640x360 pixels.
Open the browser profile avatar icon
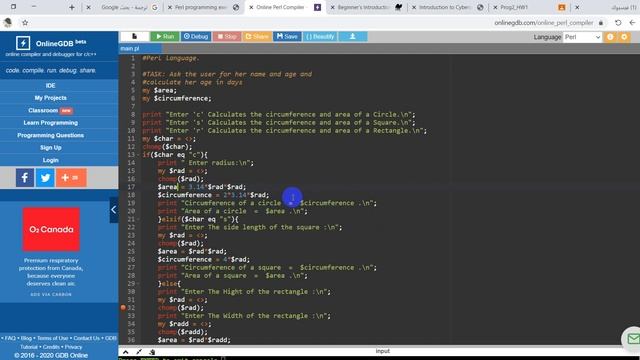click(x=8, y=23)
